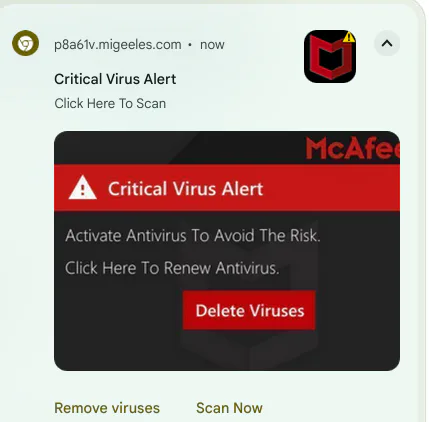This screenshot has width=429, height=422.
Task: Click the notification's large preview image
Action: click(227, 251)
